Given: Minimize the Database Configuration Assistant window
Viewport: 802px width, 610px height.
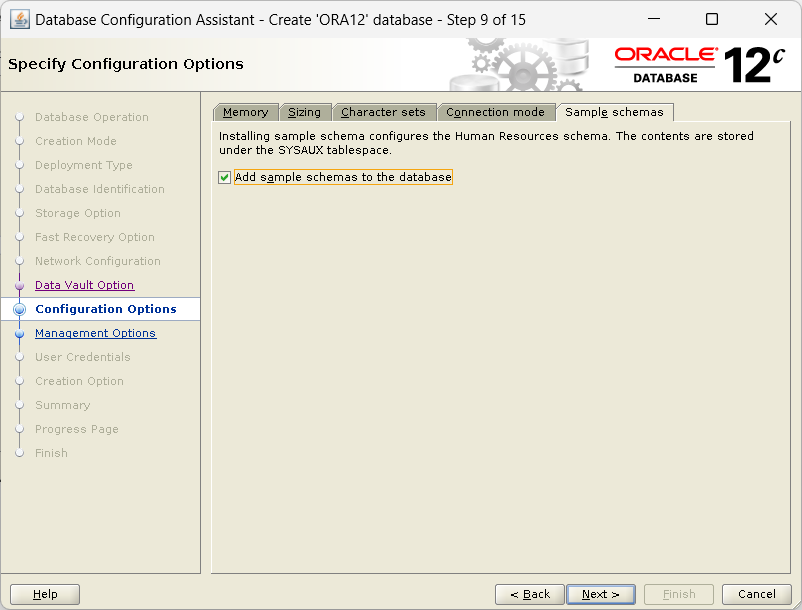Looking at the screenshot, I should point(654,19).
